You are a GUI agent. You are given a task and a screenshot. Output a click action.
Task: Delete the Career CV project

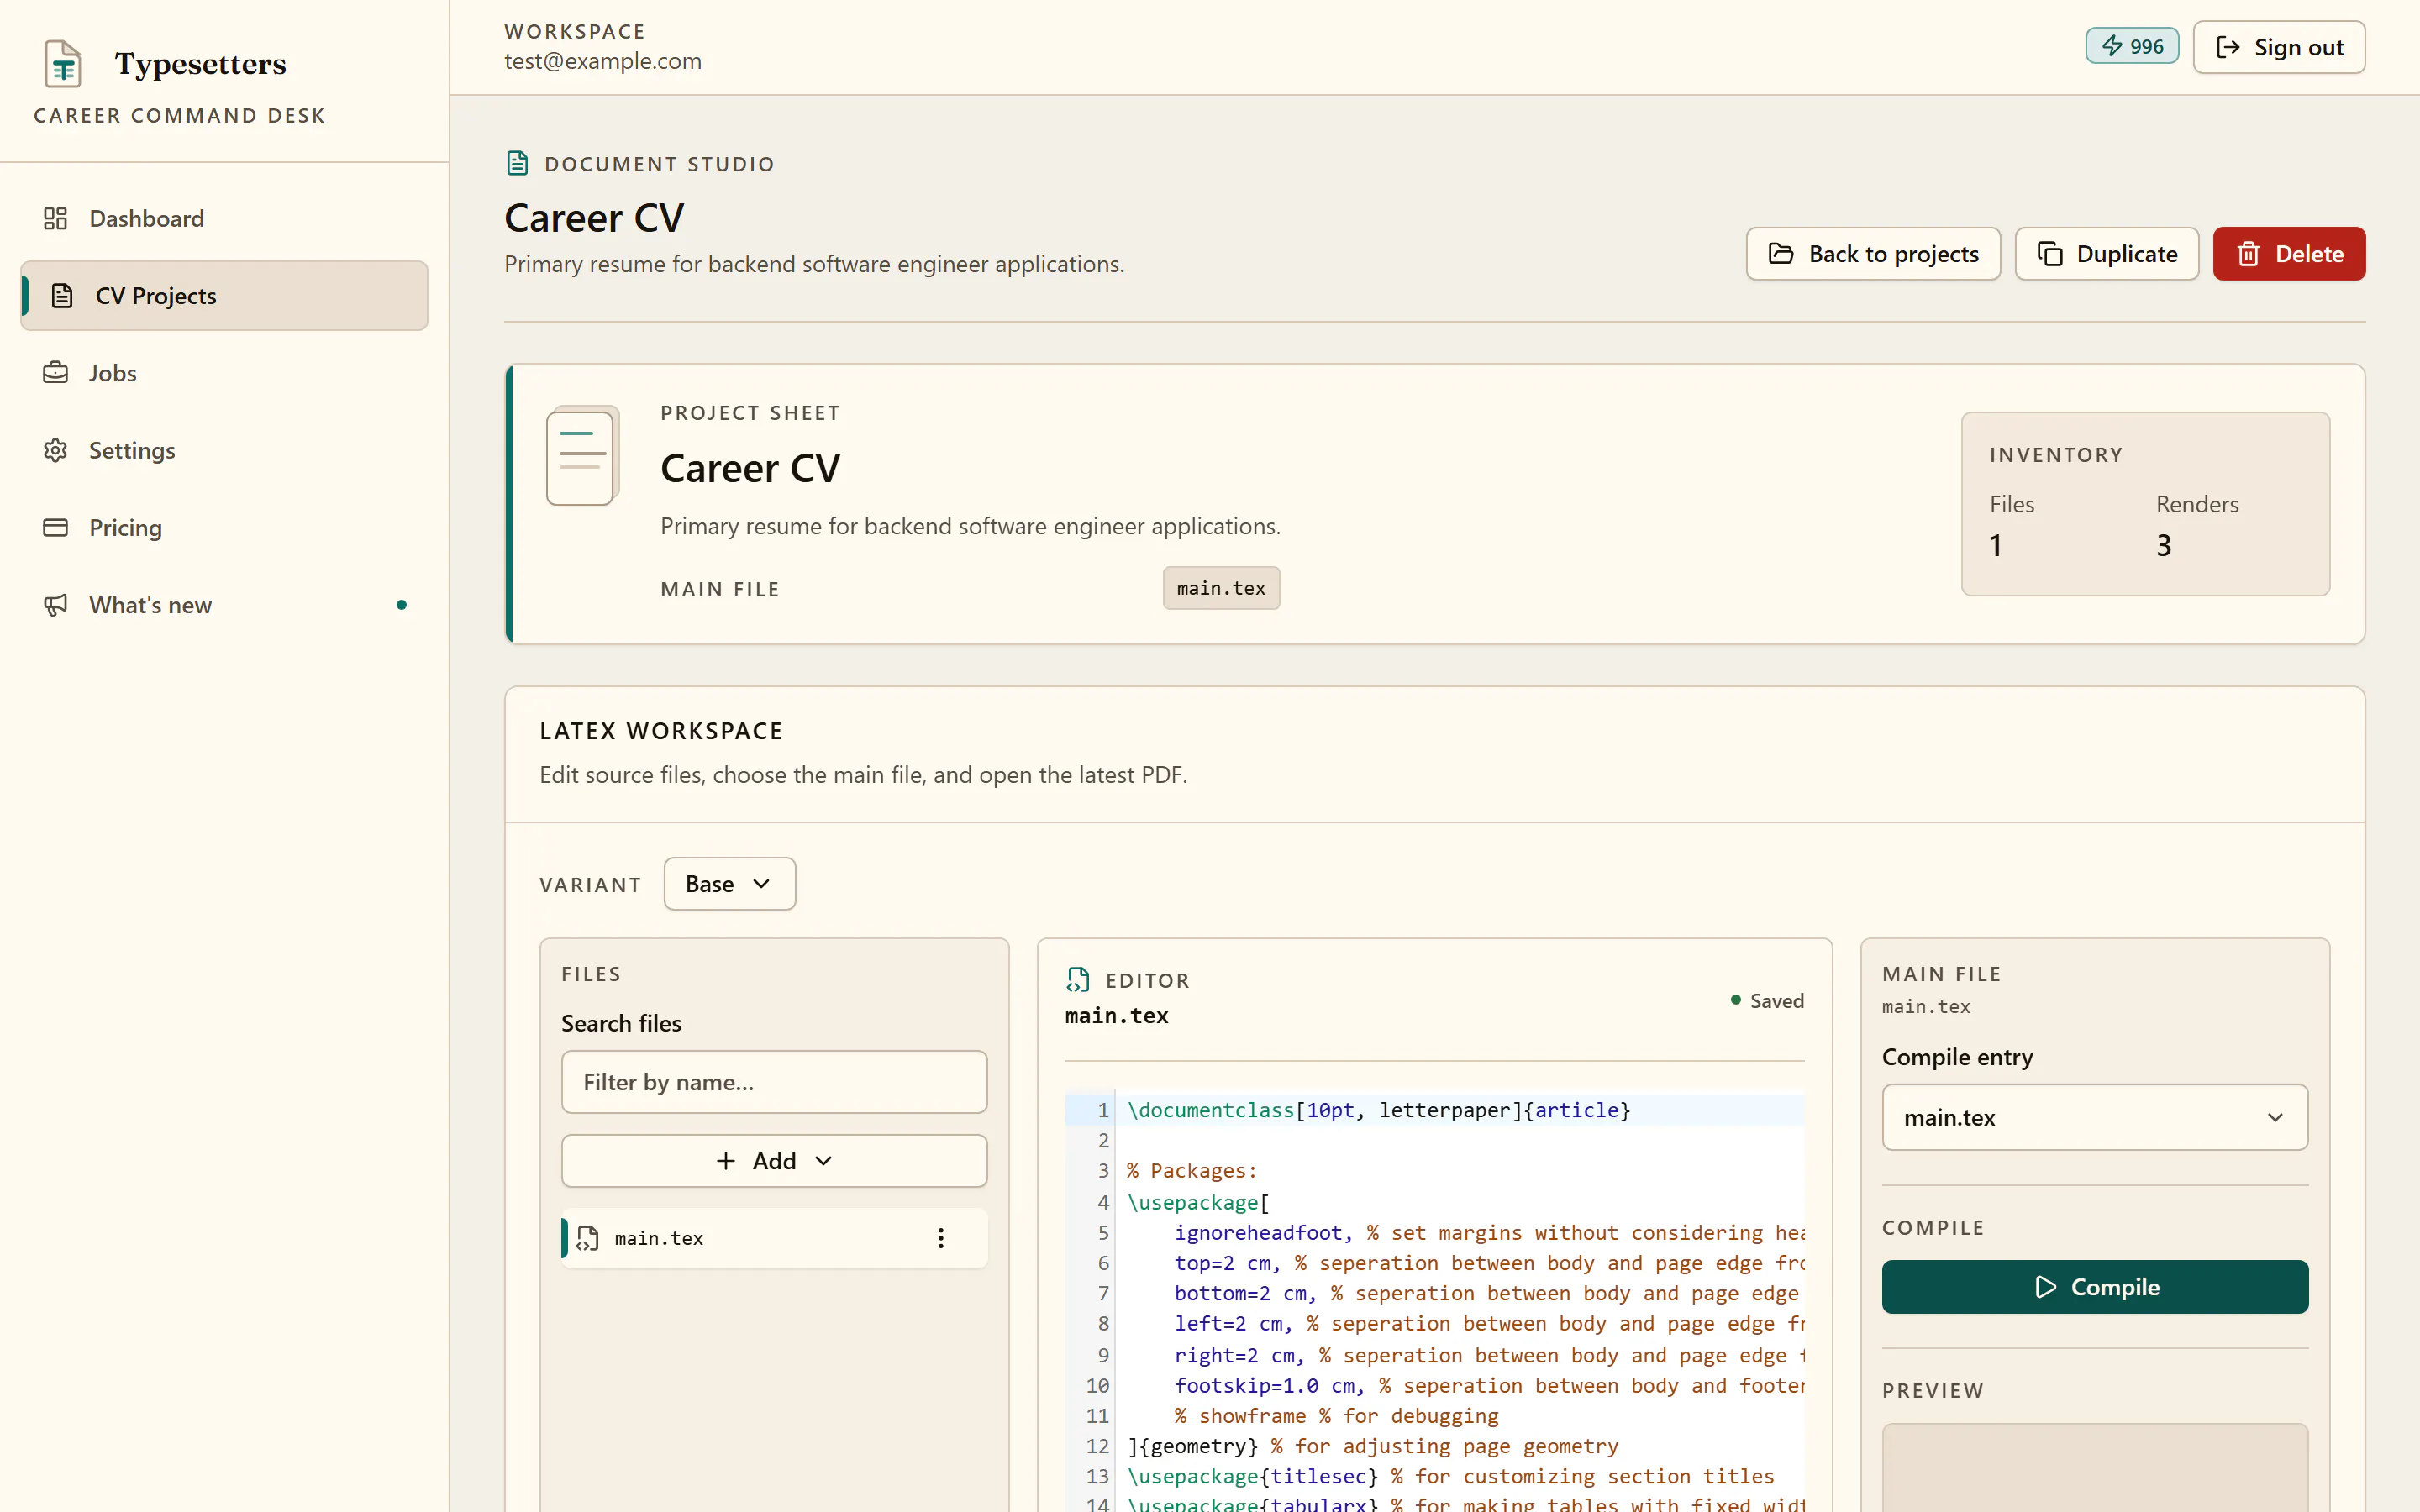(x=2288, y=254)
